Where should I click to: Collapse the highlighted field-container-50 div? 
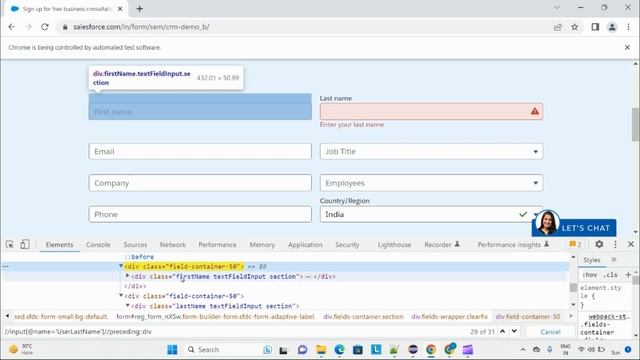(x=121, y=266)
